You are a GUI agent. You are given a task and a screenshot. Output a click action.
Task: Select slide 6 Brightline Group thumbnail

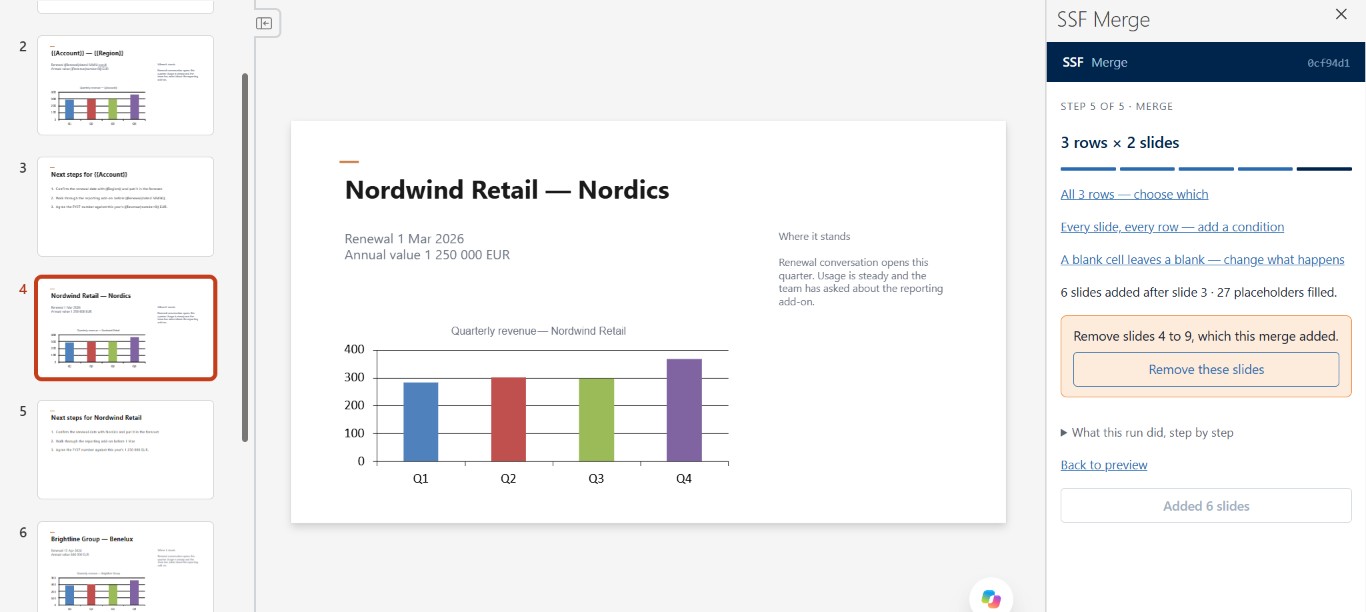tap(126, 566)
